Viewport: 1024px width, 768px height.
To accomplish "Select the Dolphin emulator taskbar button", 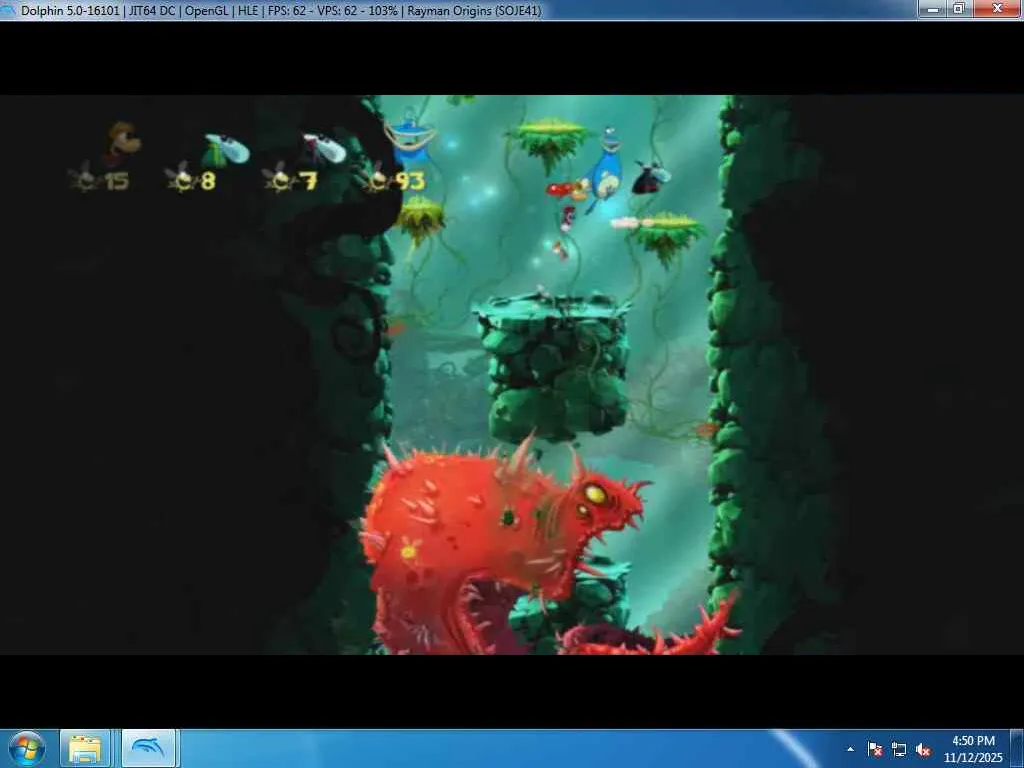I will [148, 749].
